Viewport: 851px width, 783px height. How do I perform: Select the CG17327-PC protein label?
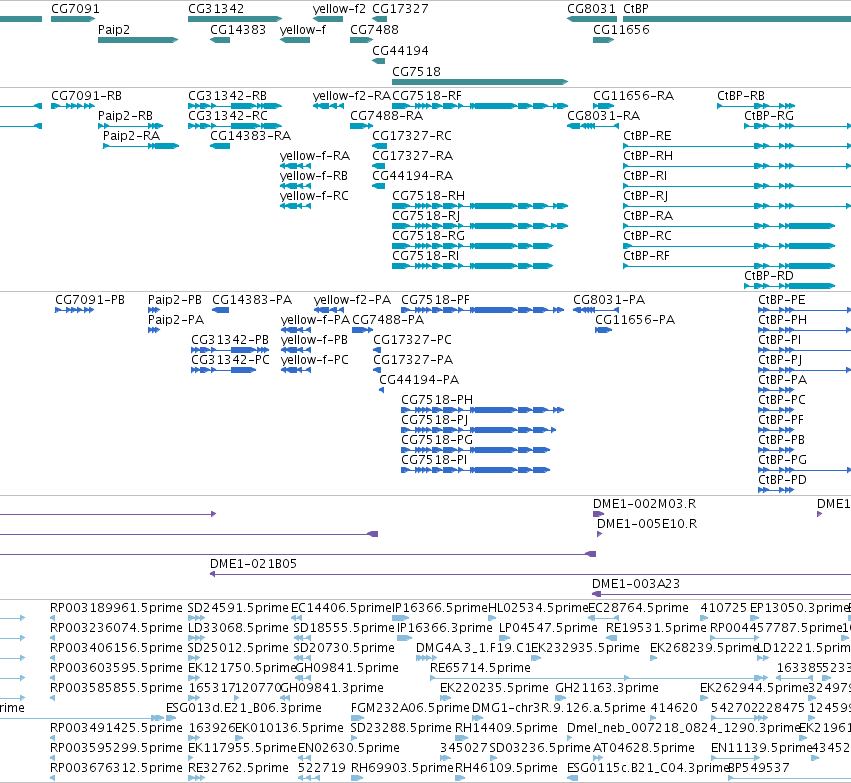[412, 340]
